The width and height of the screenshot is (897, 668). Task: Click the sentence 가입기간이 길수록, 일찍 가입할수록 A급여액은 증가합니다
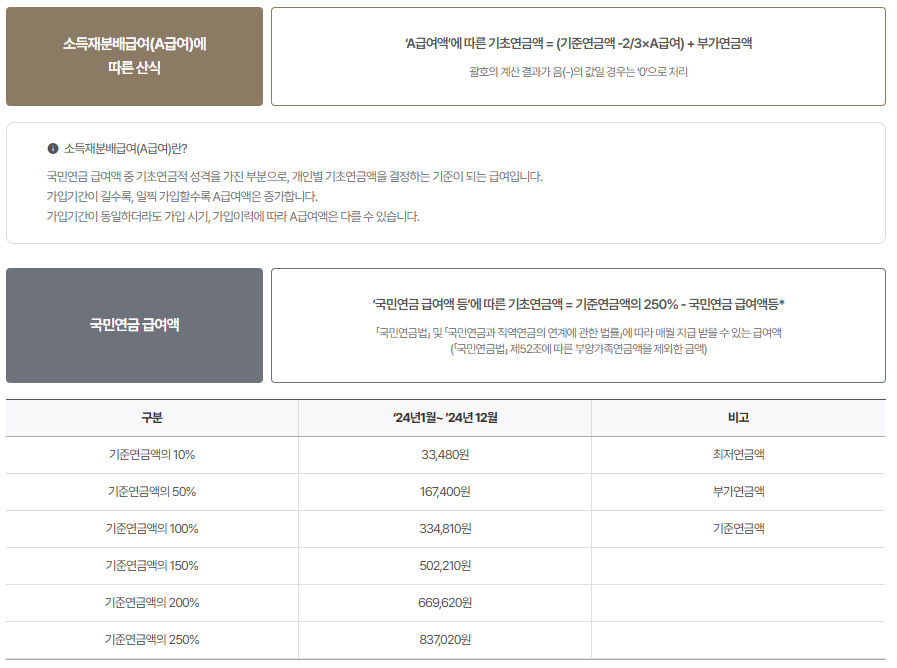point(182,197)
